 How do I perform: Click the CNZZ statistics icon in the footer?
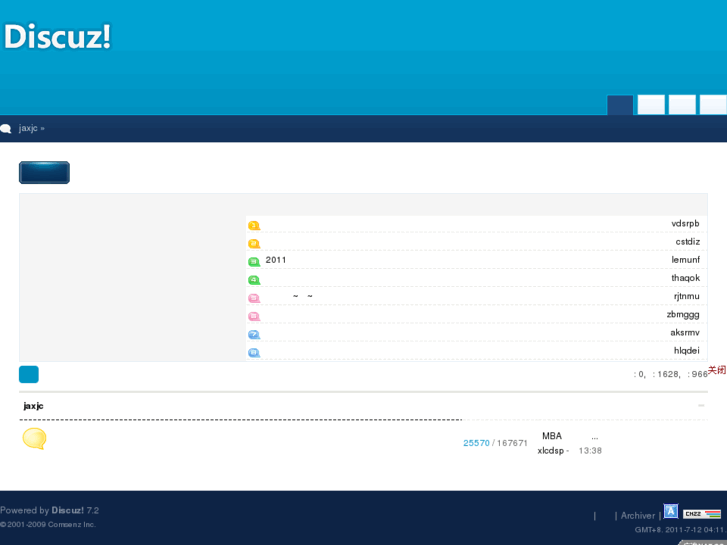click(x=702, y=514)
